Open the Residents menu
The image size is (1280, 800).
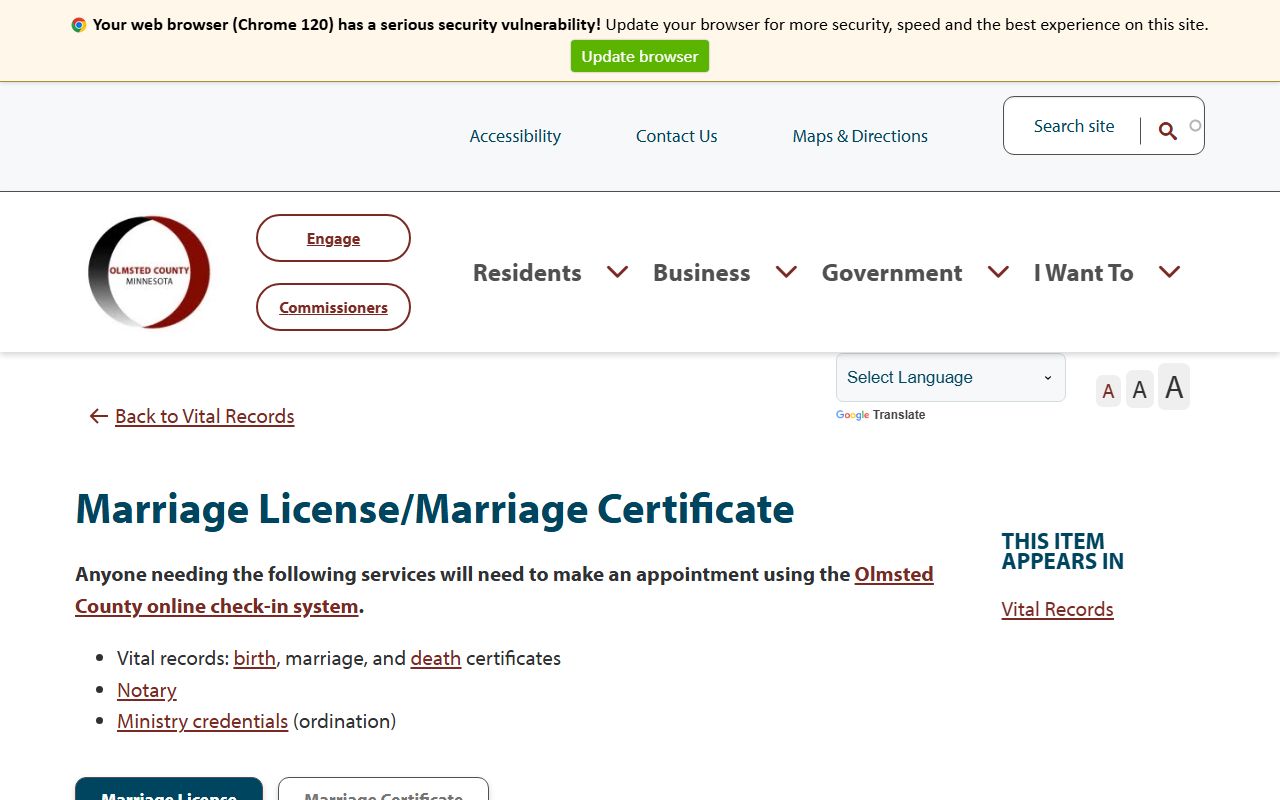pyautogui.click(x=527, y=272)
